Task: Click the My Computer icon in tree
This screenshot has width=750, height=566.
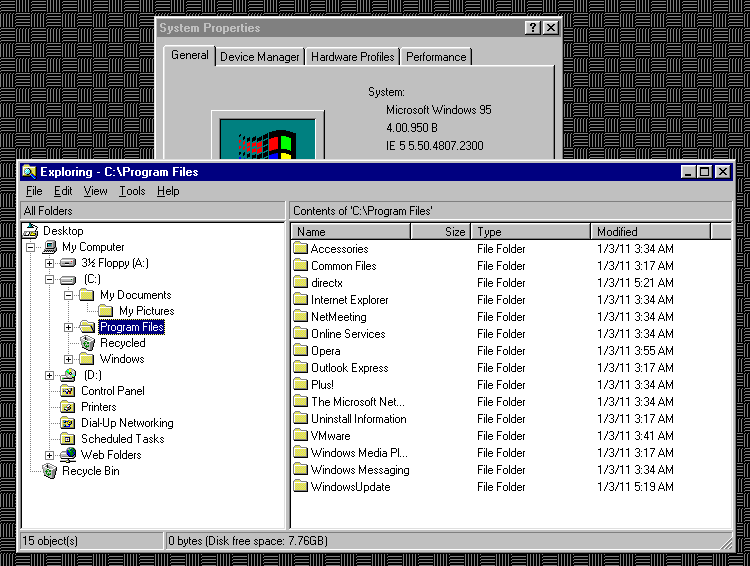Action: (x=50, y=247)
